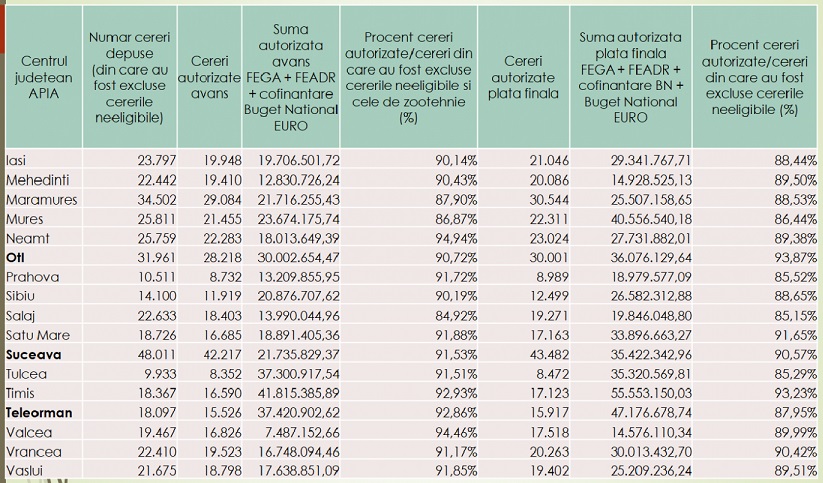
Task: Click the value 48.011 in Suceava row
Action: (156, 355)
